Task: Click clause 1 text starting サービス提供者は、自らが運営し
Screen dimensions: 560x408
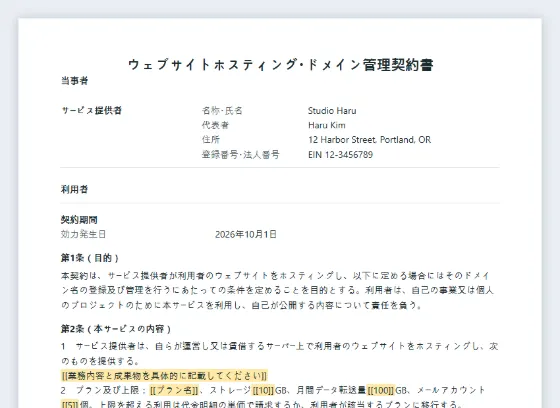Action: pos(279,353)
